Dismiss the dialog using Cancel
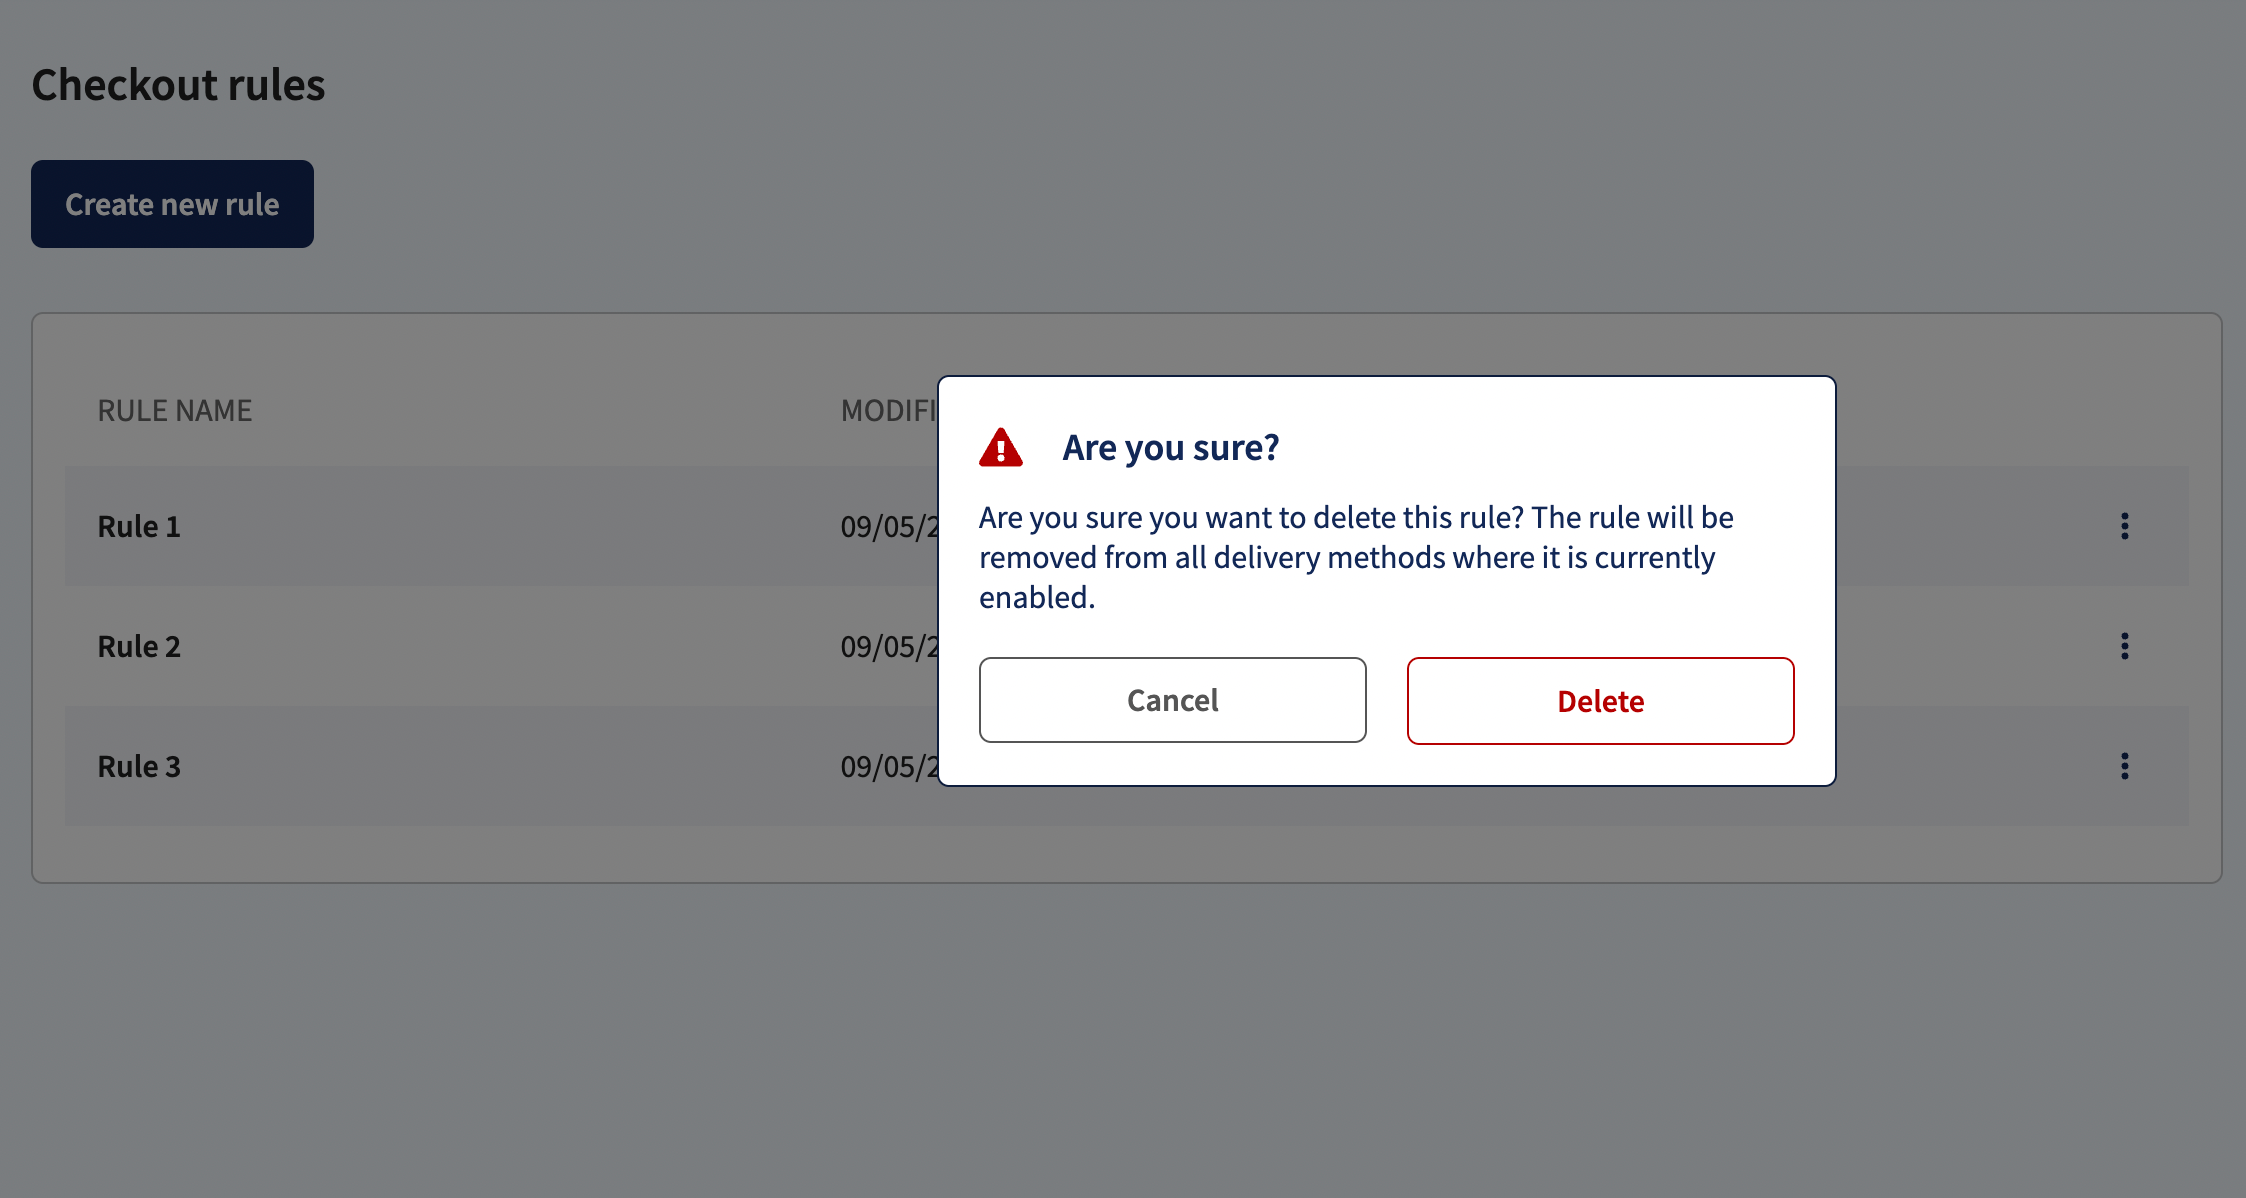 [1172, 700]
